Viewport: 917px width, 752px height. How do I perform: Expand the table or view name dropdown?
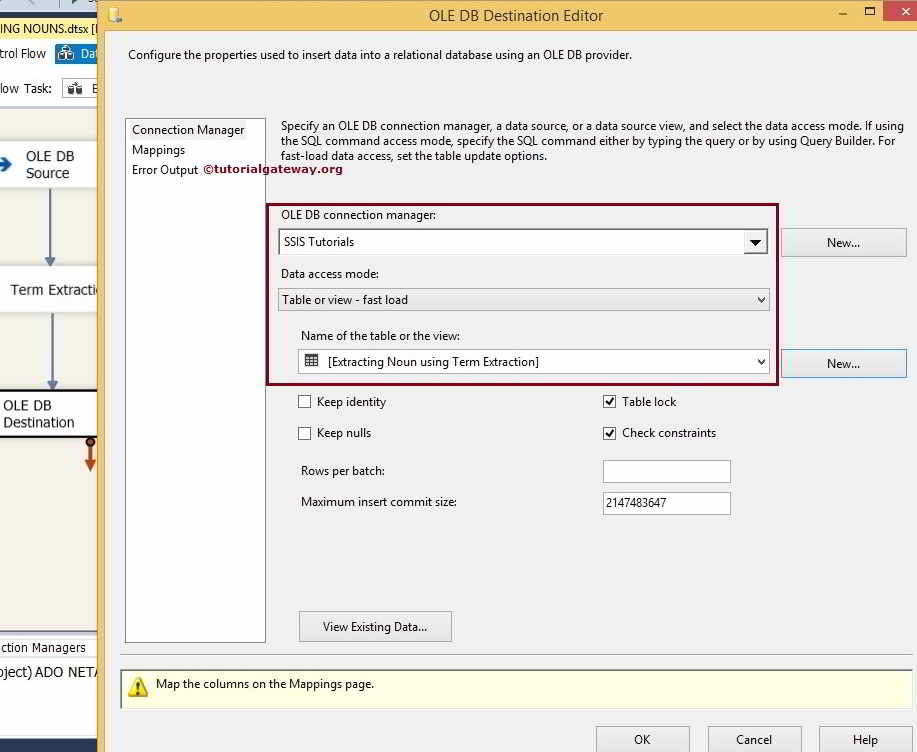pos(761,362)
